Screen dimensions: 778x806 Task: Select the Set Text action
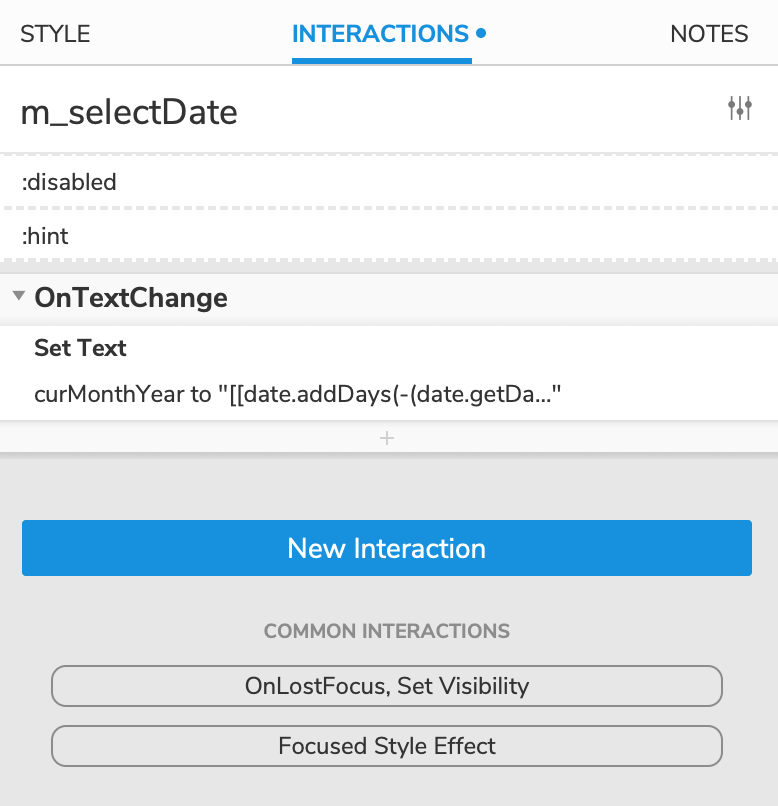tap(80, 348)
